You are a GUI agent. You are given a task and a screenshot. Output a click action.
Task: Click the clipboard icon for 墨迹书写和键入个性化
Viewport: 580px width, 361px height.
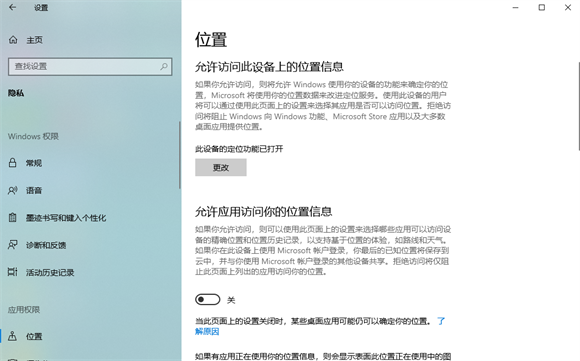click(13, 217)
